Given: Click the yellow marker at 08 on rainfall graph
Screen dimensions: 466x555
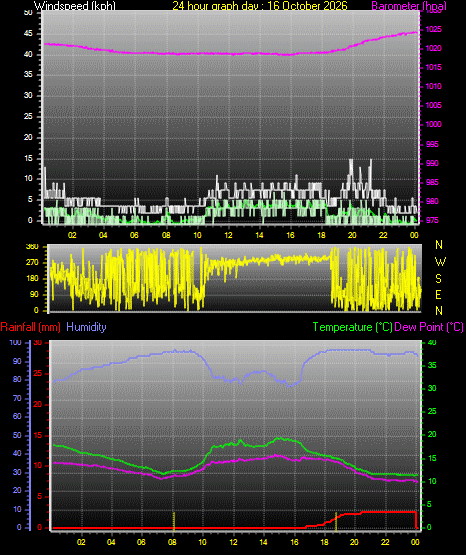Looking at the screenshot, I should tap(174, 521).
